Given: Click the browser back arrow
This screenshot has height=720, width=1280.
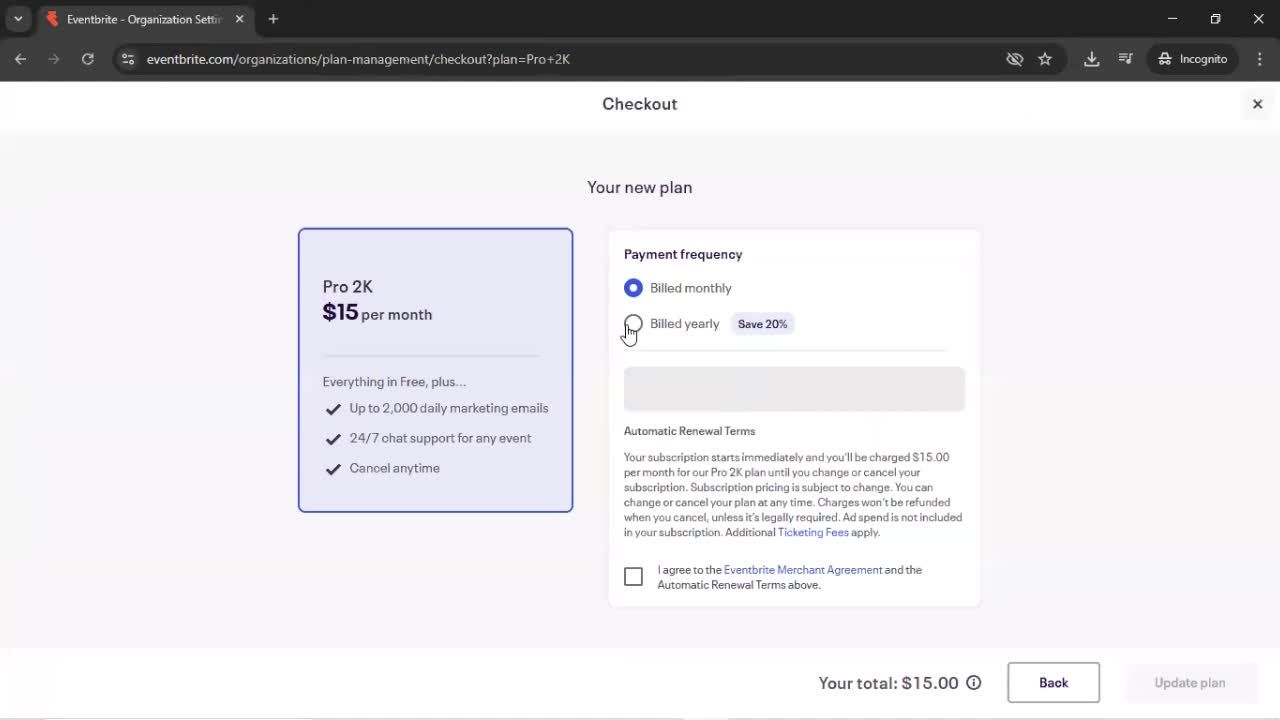Looking at the screenshot, I should tap(20, 59).
